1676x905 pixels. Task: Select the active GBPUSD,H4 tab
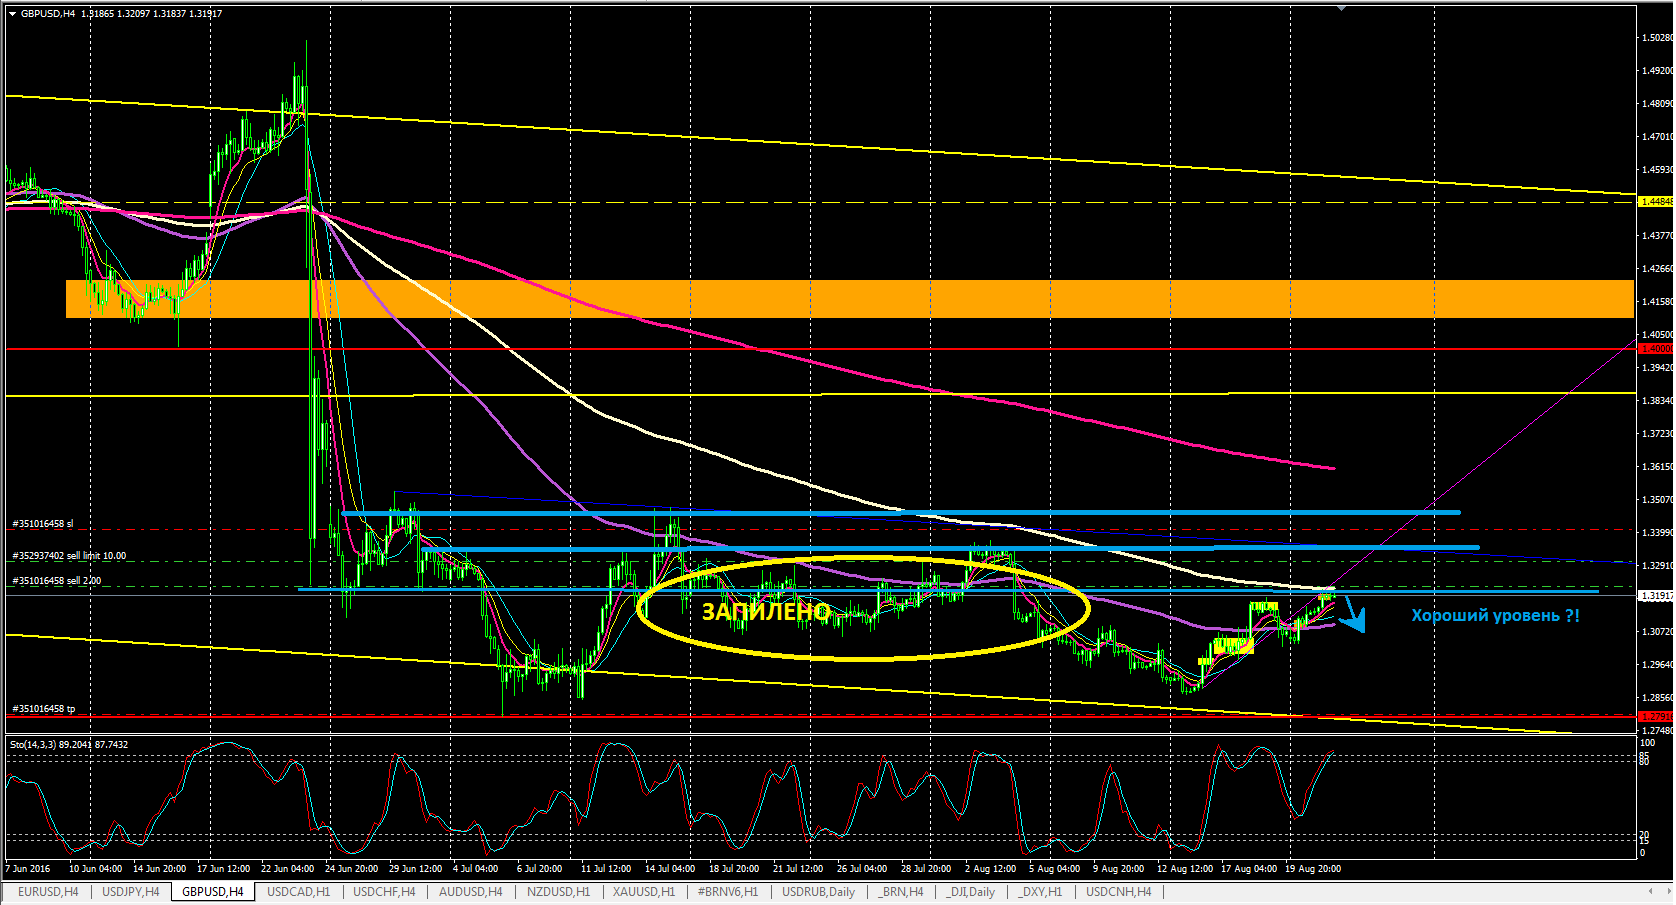pyautogui.click(x=213, y=892)
